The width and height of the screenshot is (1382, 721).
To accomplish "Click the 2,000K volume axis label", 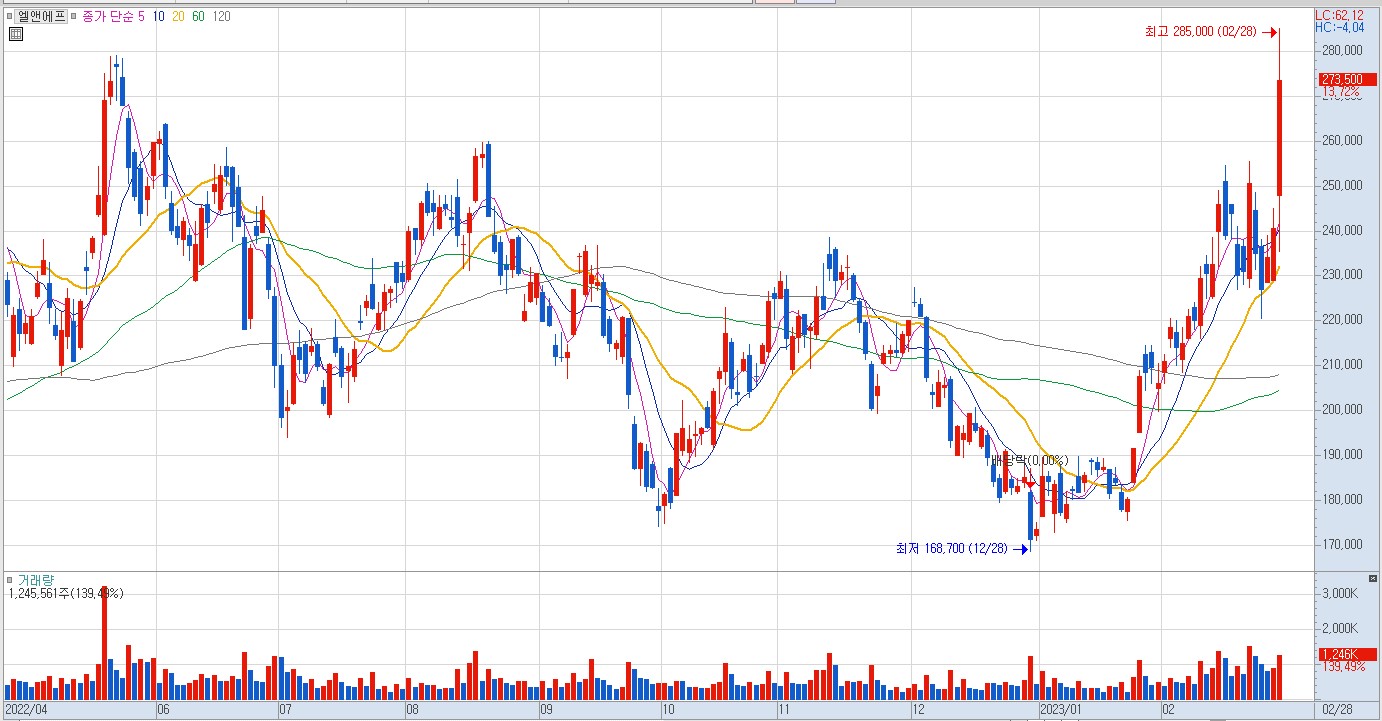I will point(1338,628).
